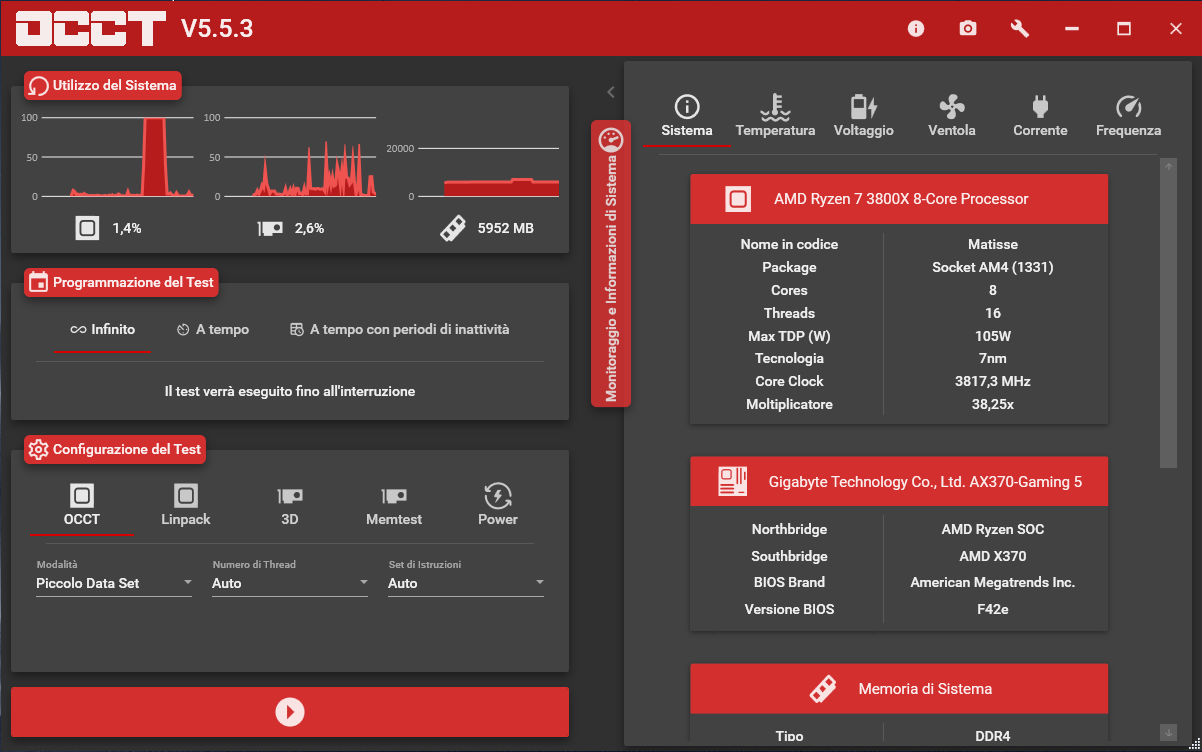Viewport: 1202px width, 752px height.
Task: Open settings via the wrench icon
Action: (1020, 29)
